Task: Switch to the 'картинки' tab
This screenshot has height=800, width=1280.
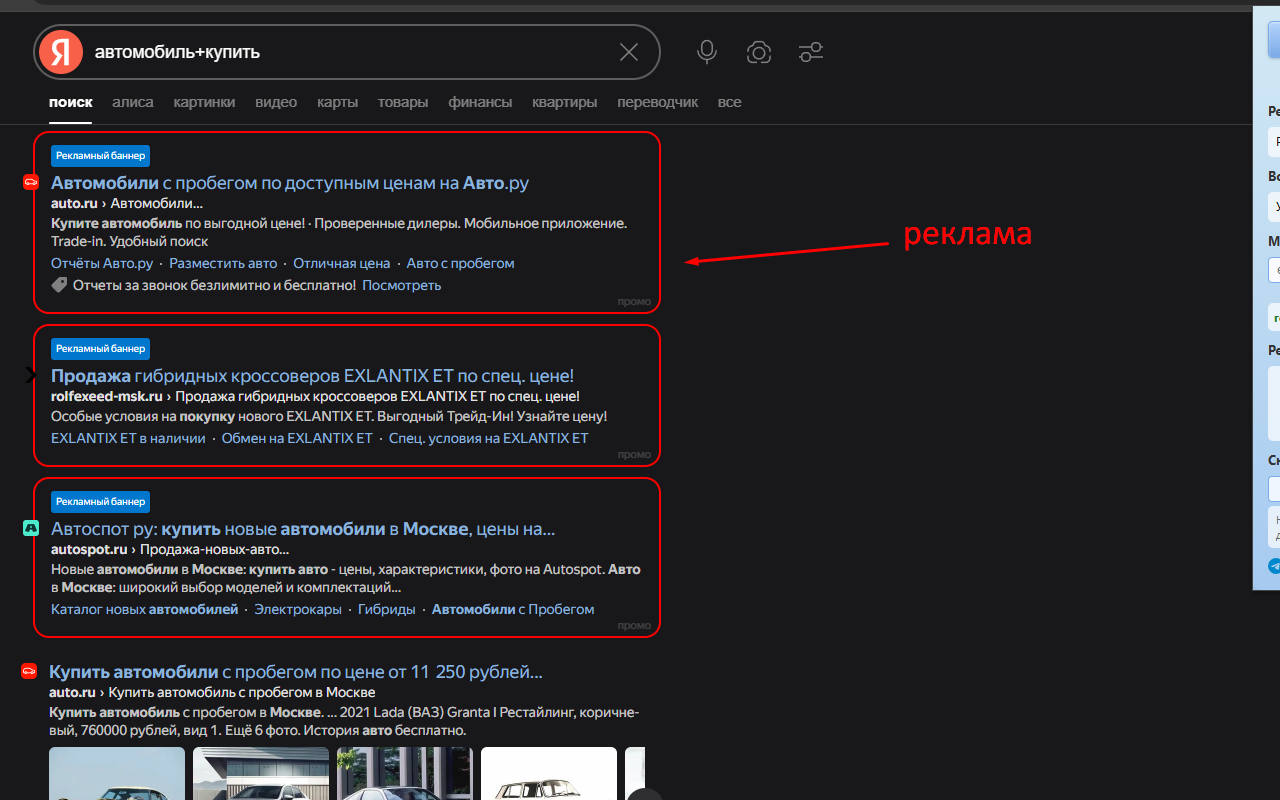Action: tap(204, 102)
